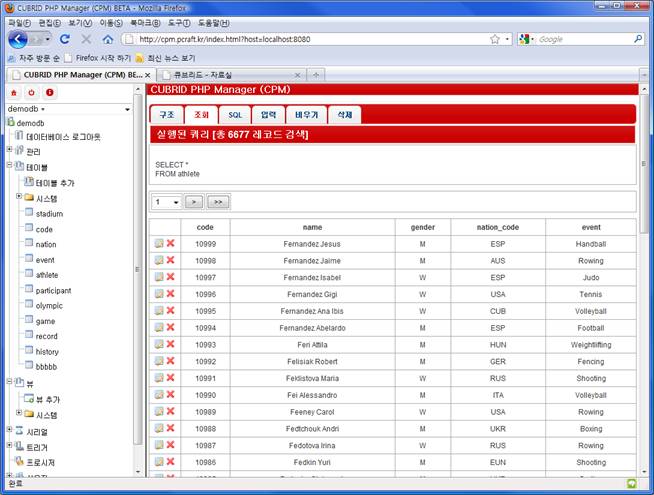Image resolution: width=654 pixels, height=495 pixels.
Task: Expand the 트리거 tree node
Action: [9, 445]
